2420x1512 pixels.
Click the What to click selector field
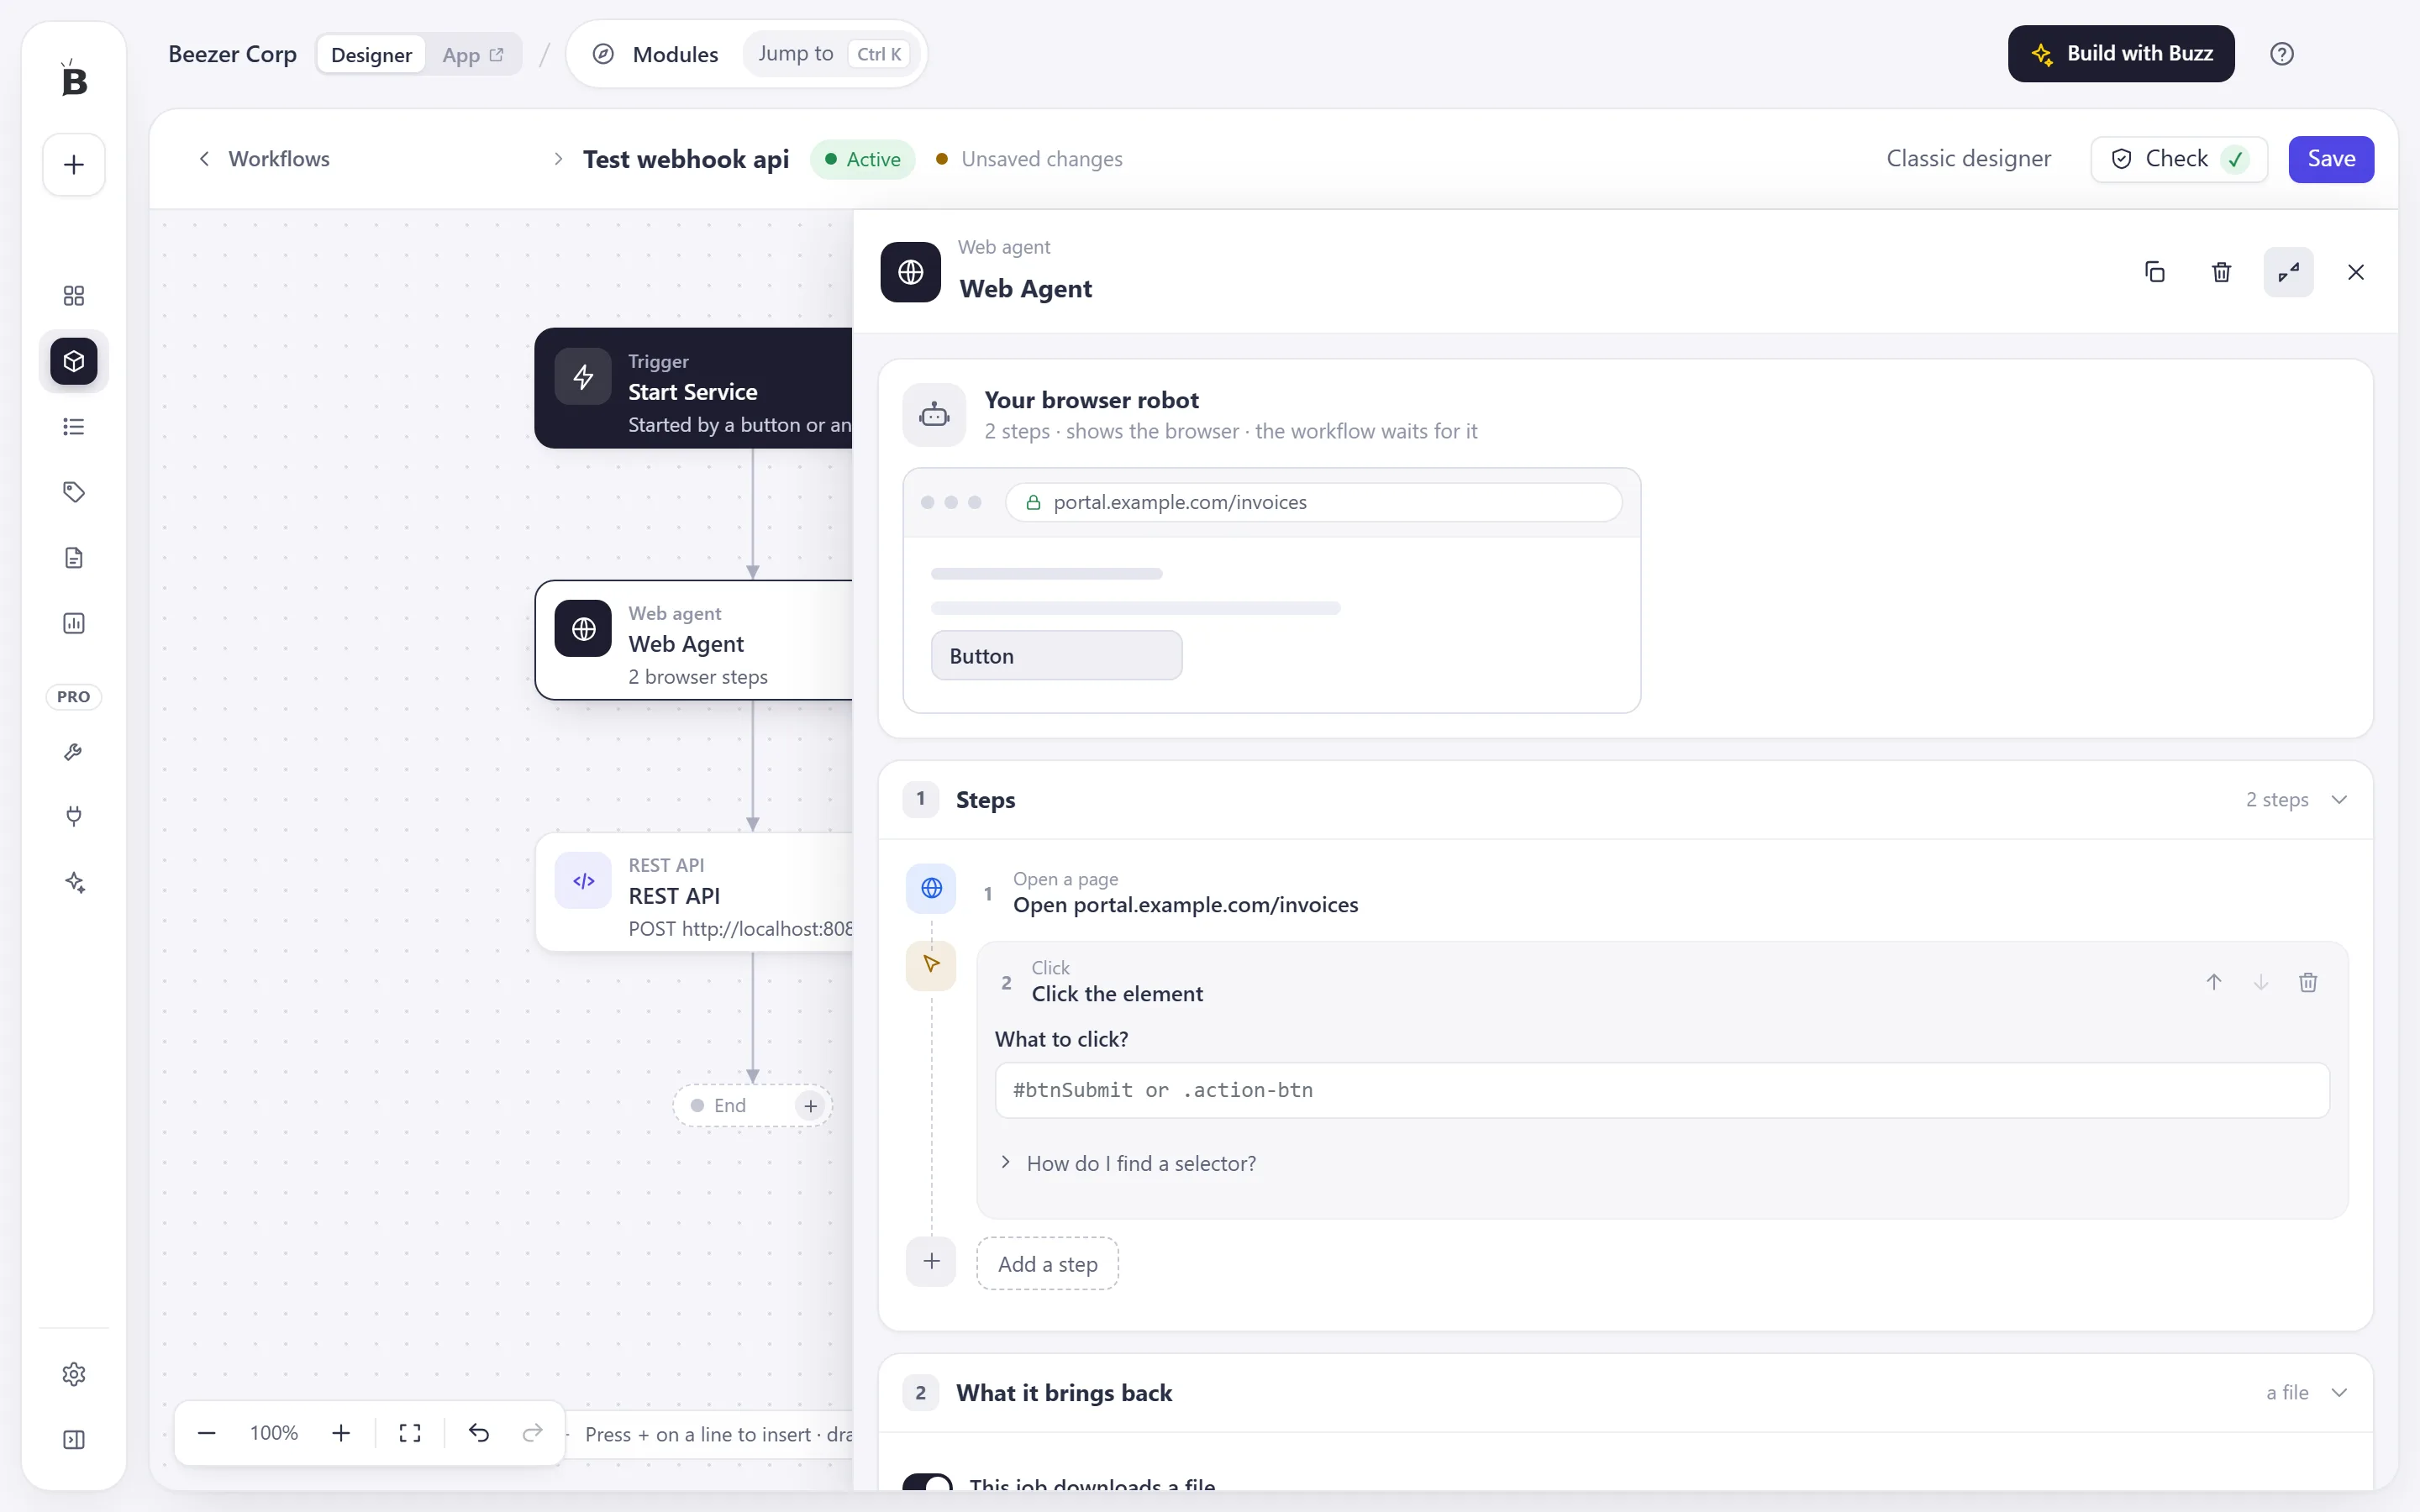[x=1662, y=1090]
